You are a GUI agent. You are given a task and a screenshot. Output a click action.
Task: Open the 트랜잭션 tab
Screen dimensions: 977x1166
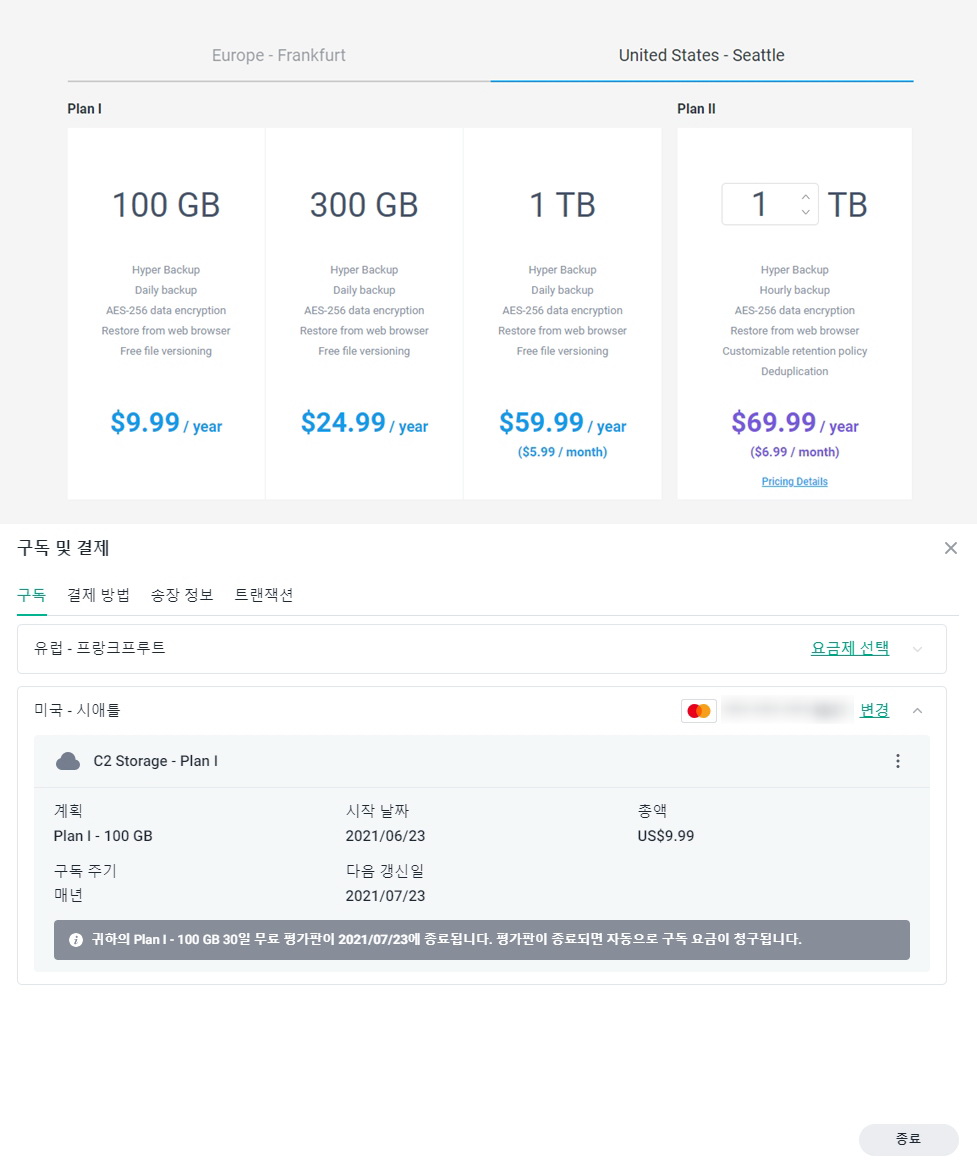tap(264, 595)
